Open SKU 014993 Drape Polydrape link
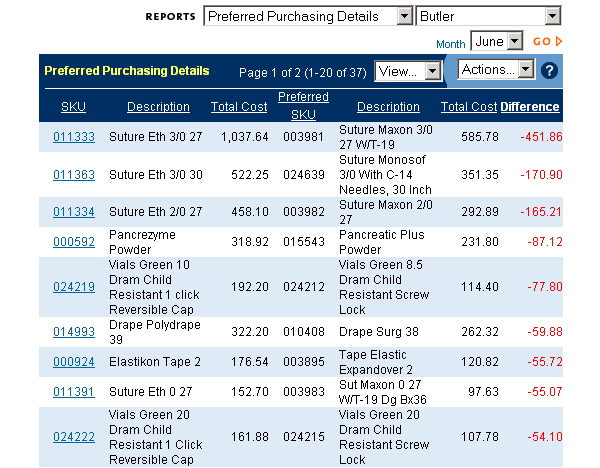This screenshot has width=600, height=468. [x=74, y=331]
